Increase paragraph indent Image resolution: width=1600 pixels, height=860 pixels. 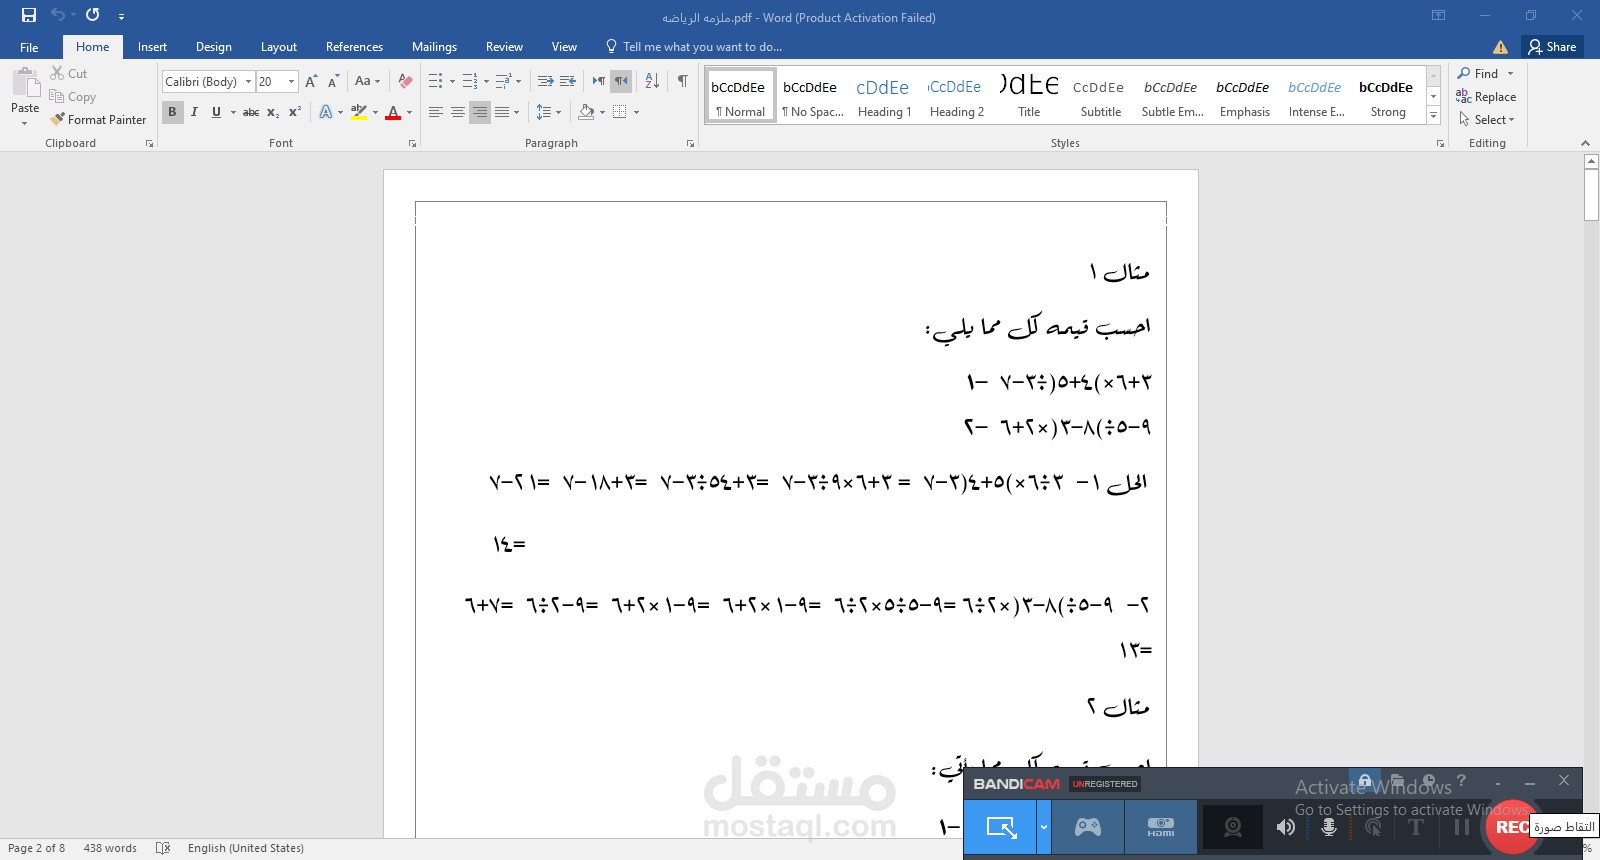click(567, 81)
